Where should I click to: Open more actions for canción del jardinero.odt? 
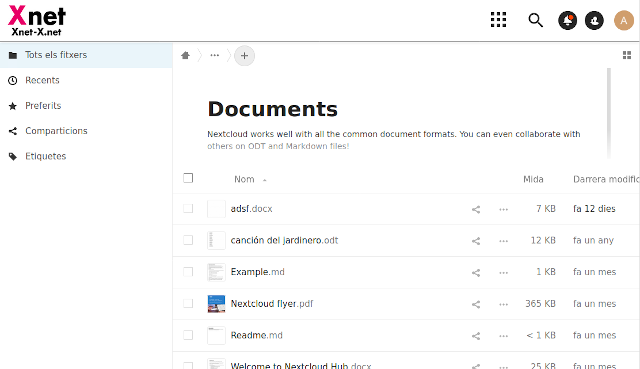point(504,241)
